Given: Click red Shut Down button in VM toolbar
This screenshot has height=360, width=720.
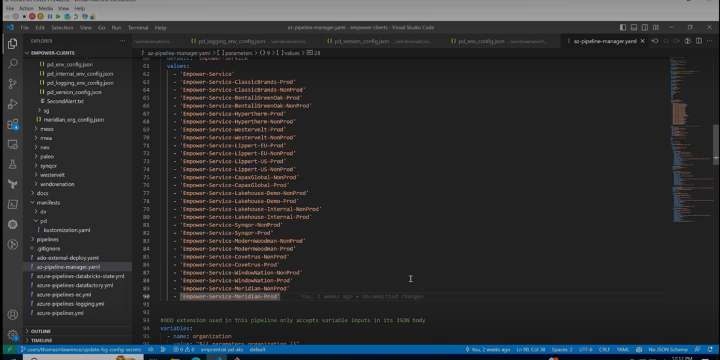Looking at the screenshot, I should coord(32,17).
